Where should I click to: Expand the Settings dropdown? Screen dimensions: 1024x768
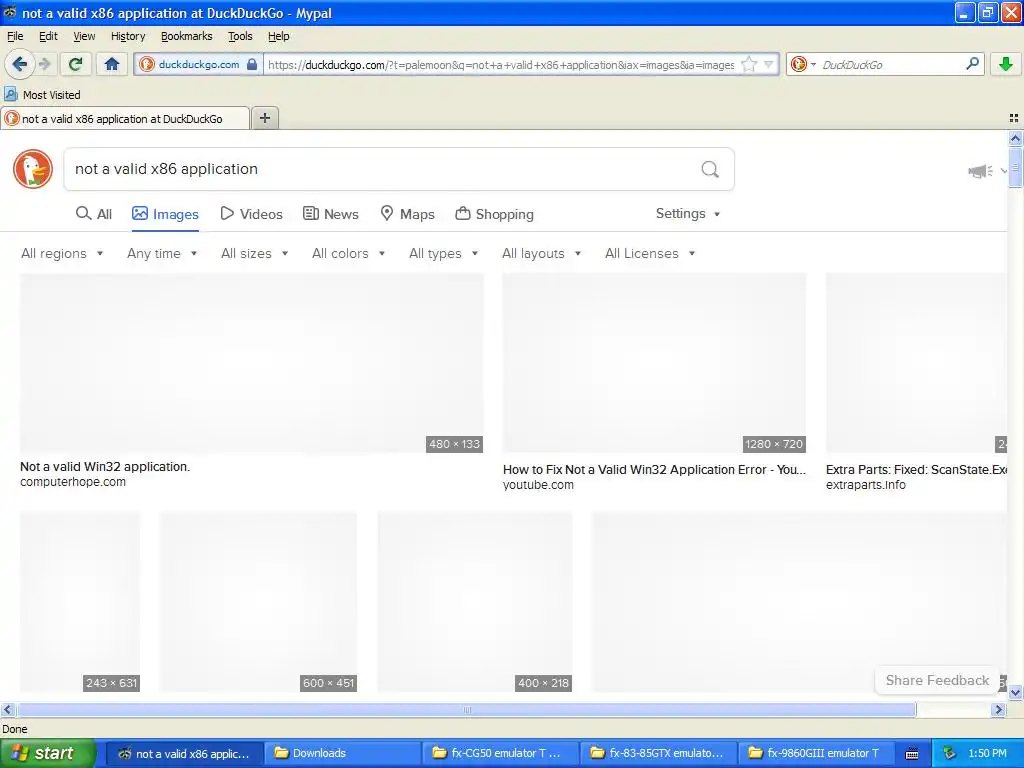[x=688, y=214]
